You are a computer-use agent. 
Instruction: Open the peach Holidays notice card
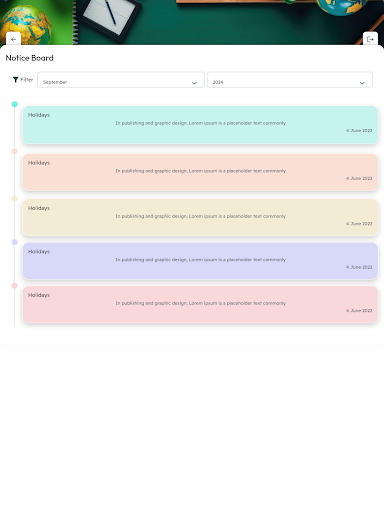pos(200,172)
